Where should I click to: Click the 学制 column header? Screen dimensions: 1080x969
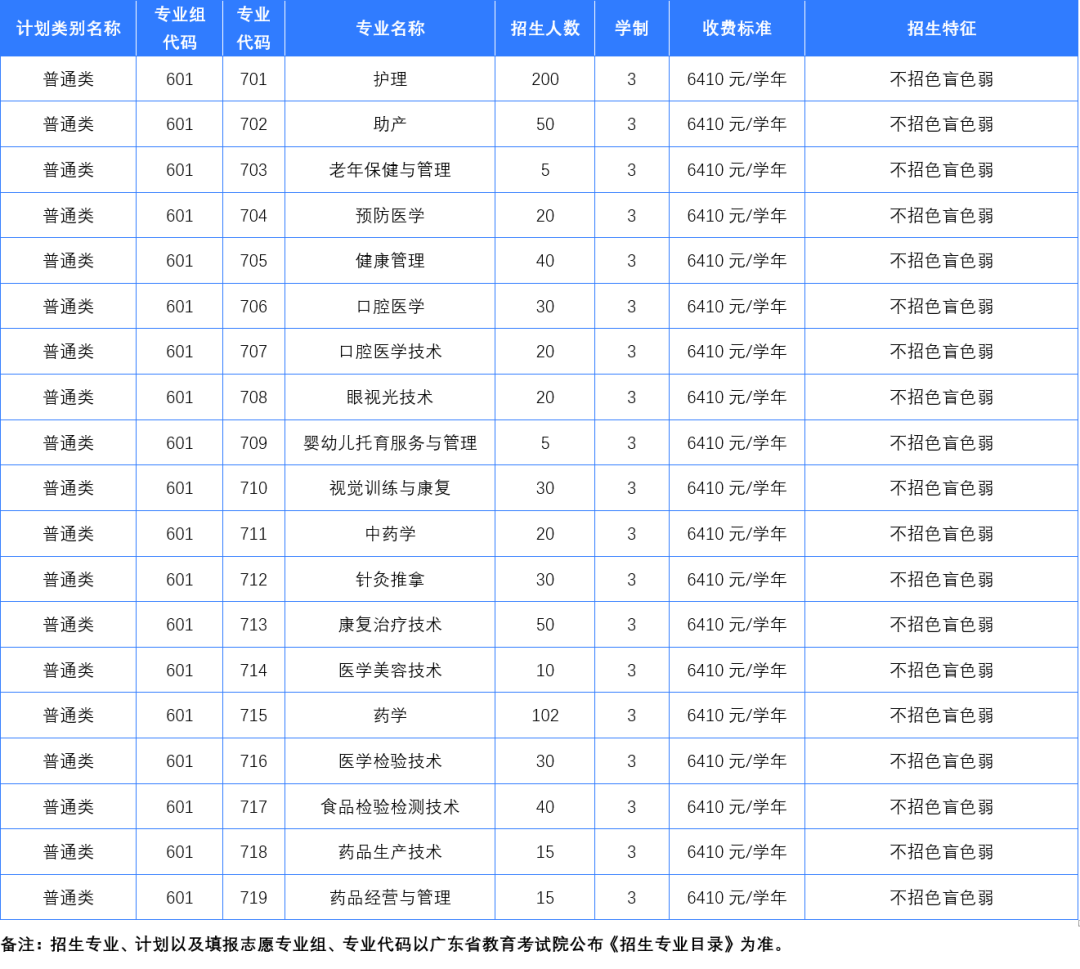631,28
